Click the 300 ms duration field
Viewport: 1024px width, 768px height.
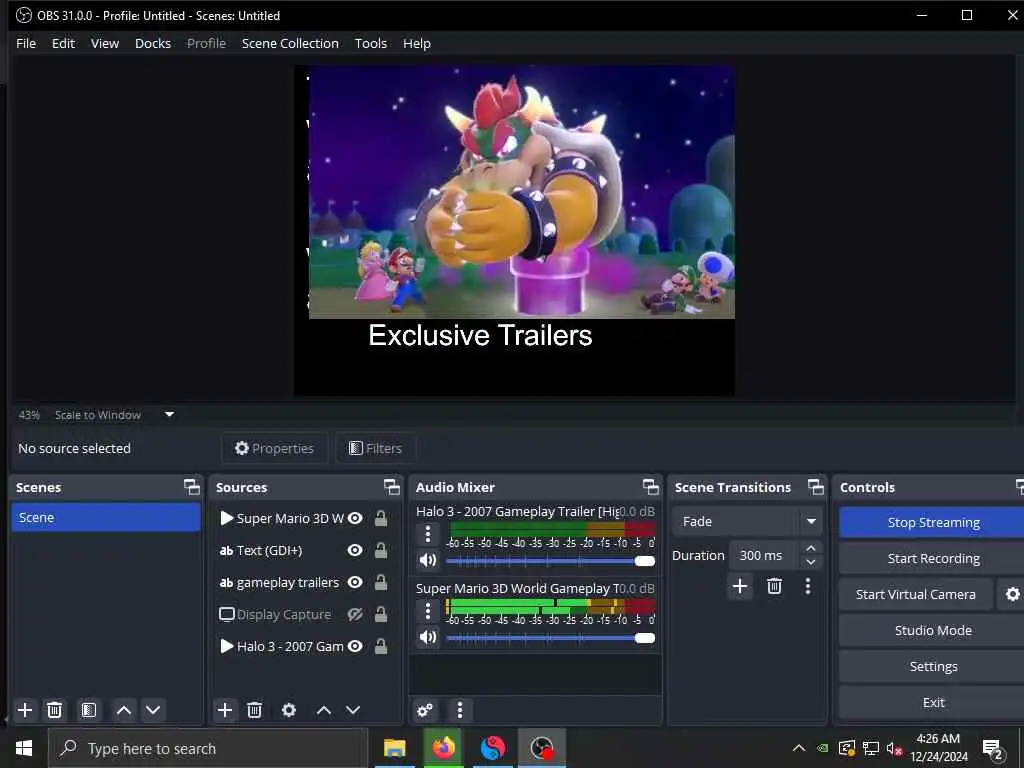point(764,555)
